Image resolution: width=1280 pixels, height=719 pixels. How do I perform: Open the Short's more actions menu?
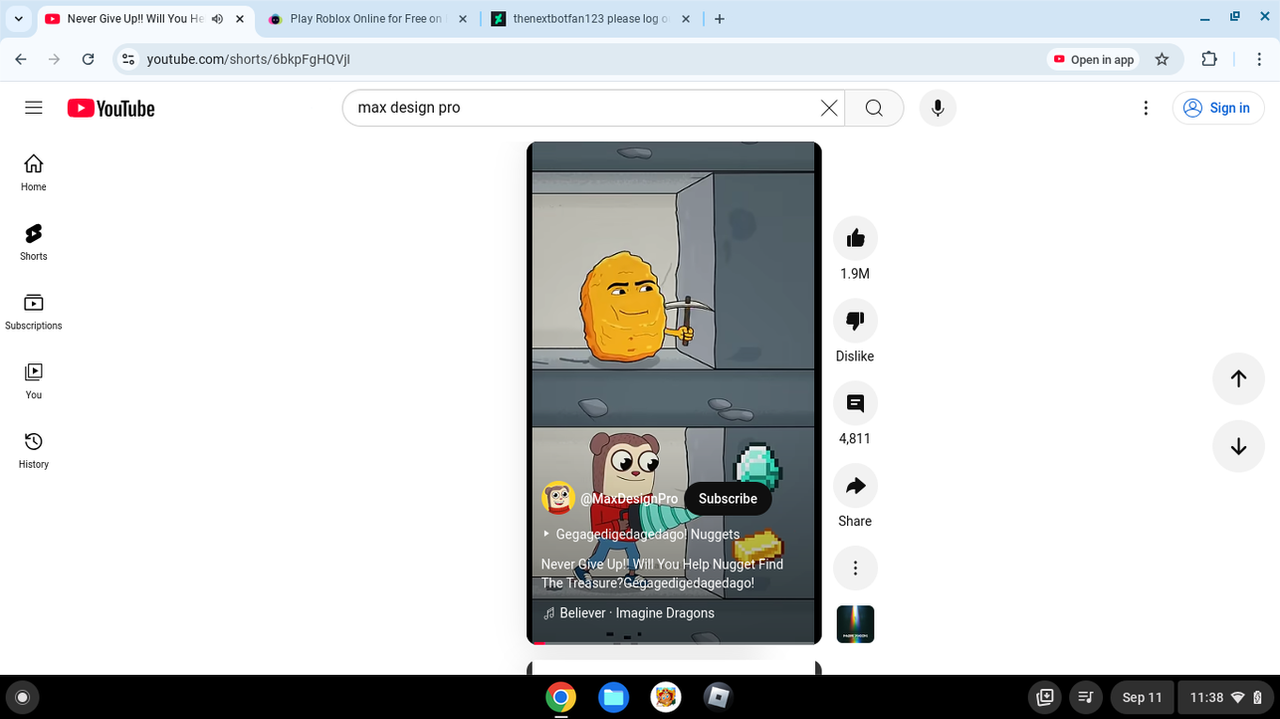pos(855,568)
